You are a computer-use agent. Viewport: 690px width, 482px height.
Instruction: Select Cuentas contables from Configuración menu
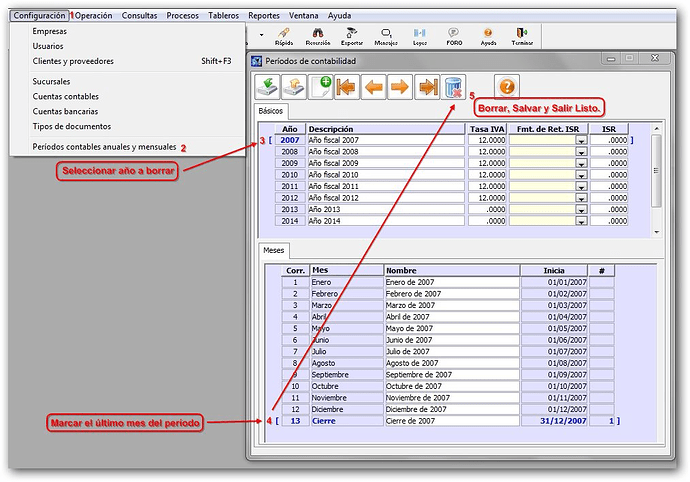(x=65, y=96)
